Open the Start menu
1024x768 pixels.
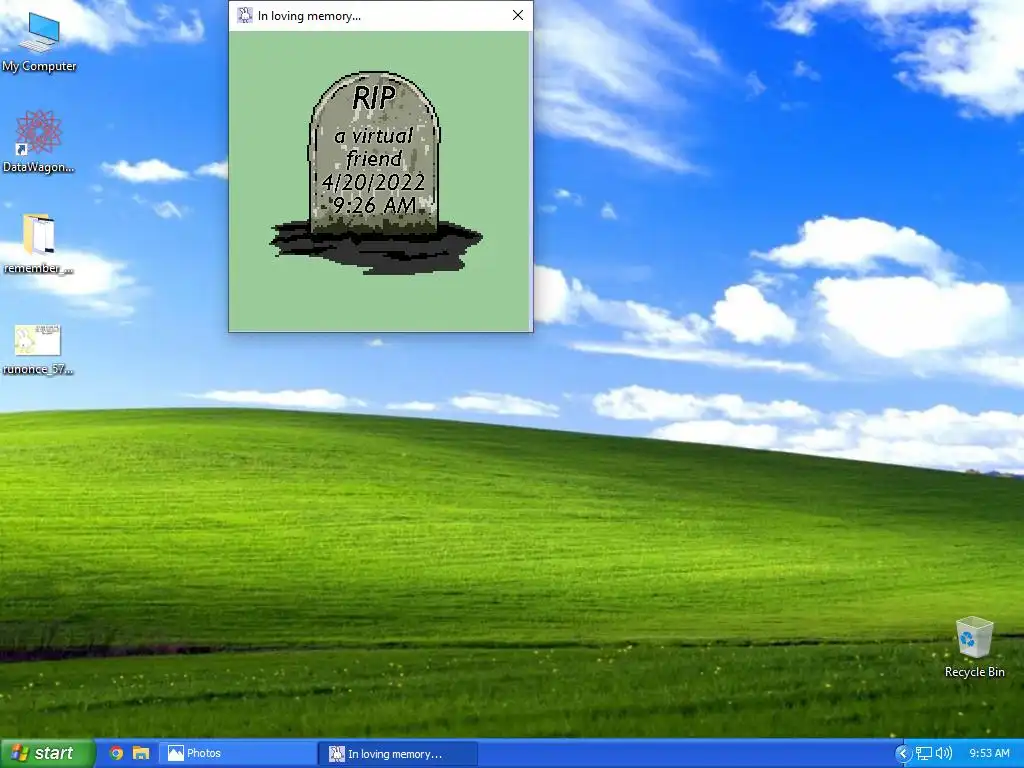coord(47,753)
